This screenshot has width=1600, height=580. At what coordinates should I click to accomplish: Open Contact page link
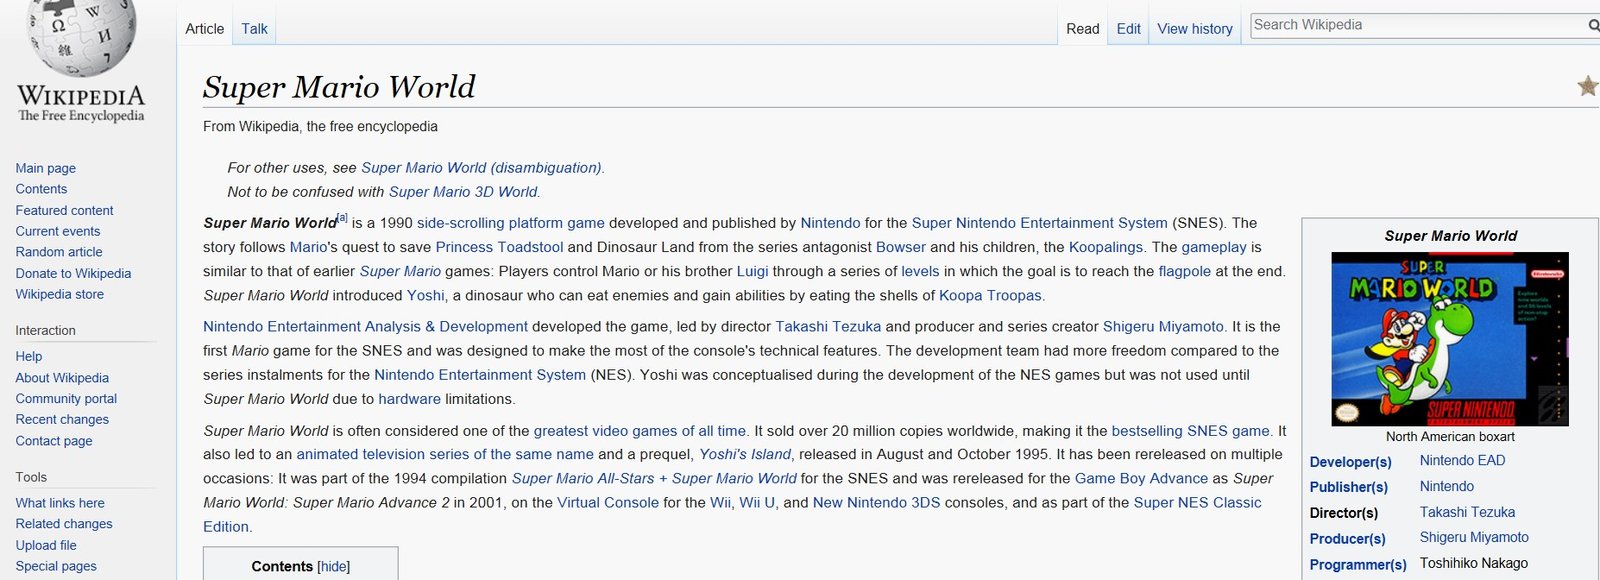(x=54, y=441)
